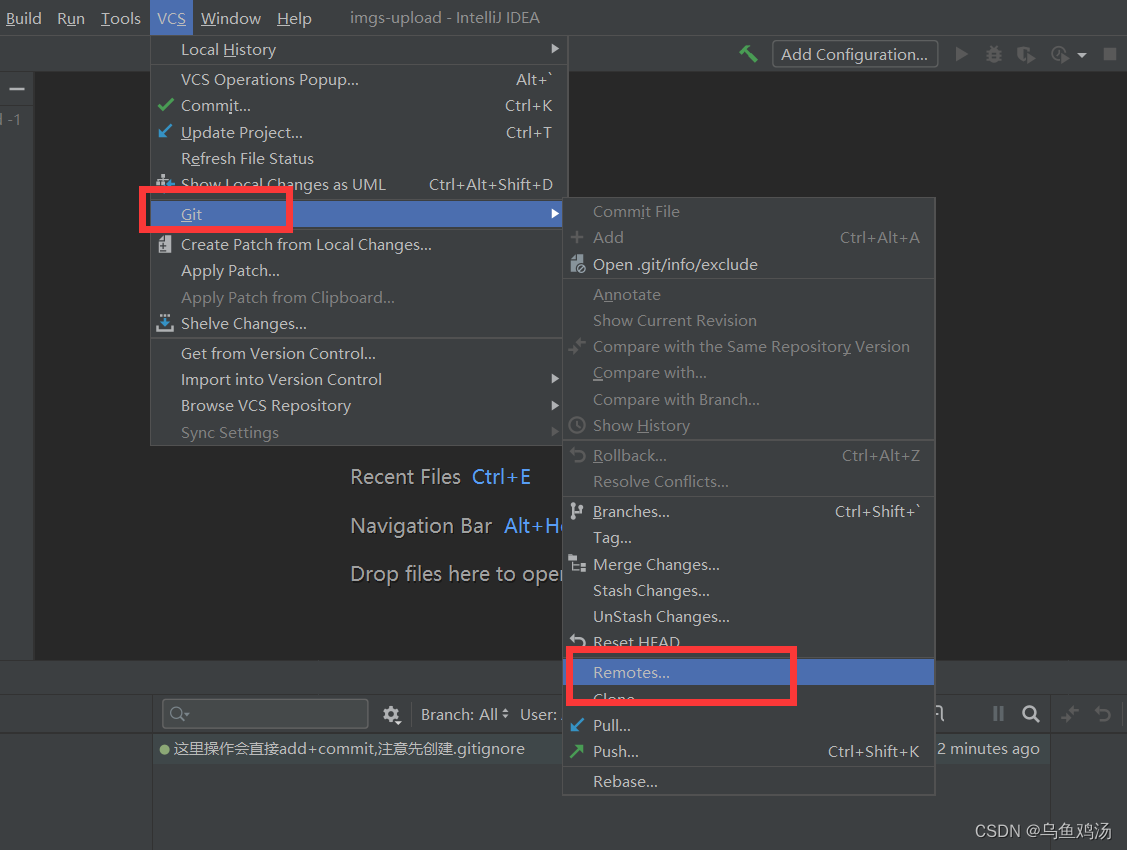Open the Build menu
This screenshot has width=1127, height=850.
pos(23,18)
